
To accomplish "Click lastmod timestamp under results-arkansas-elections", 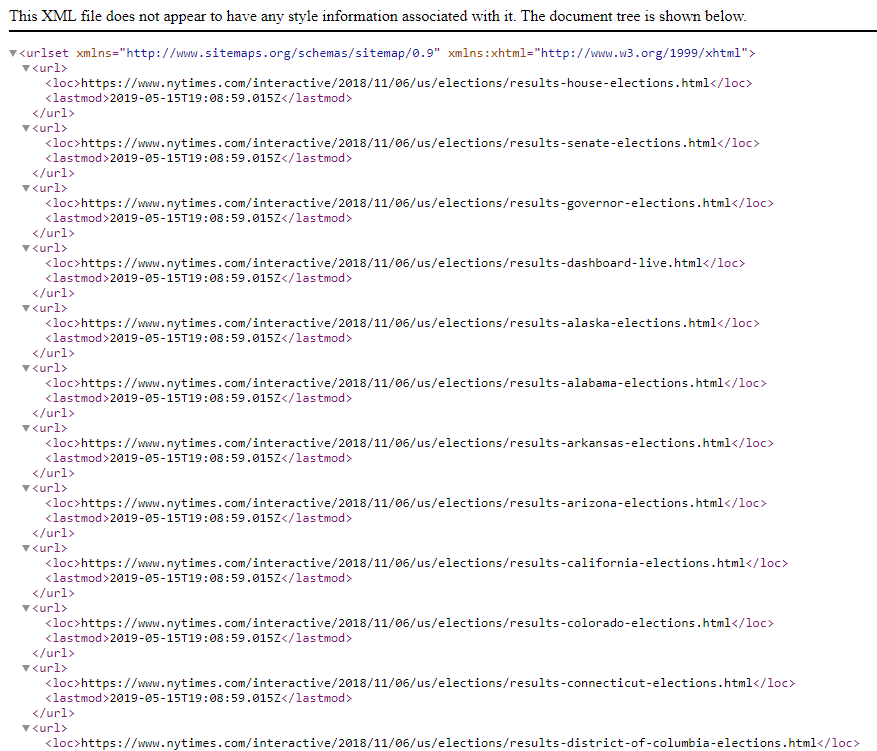I will pos(195,459).
